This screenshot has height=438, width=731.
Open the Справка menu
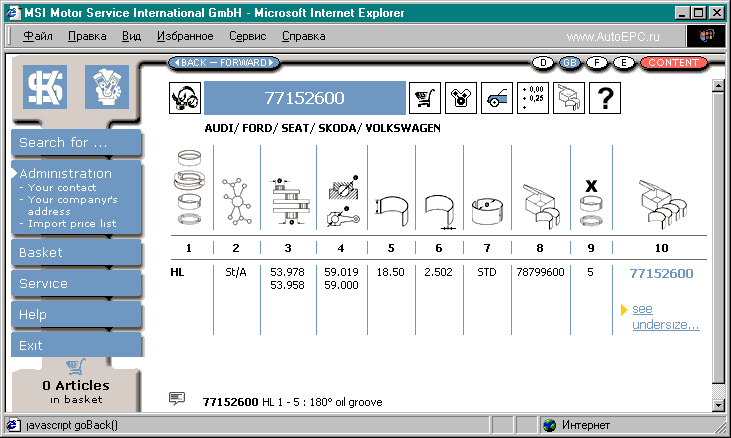click(x=303, y=36)
